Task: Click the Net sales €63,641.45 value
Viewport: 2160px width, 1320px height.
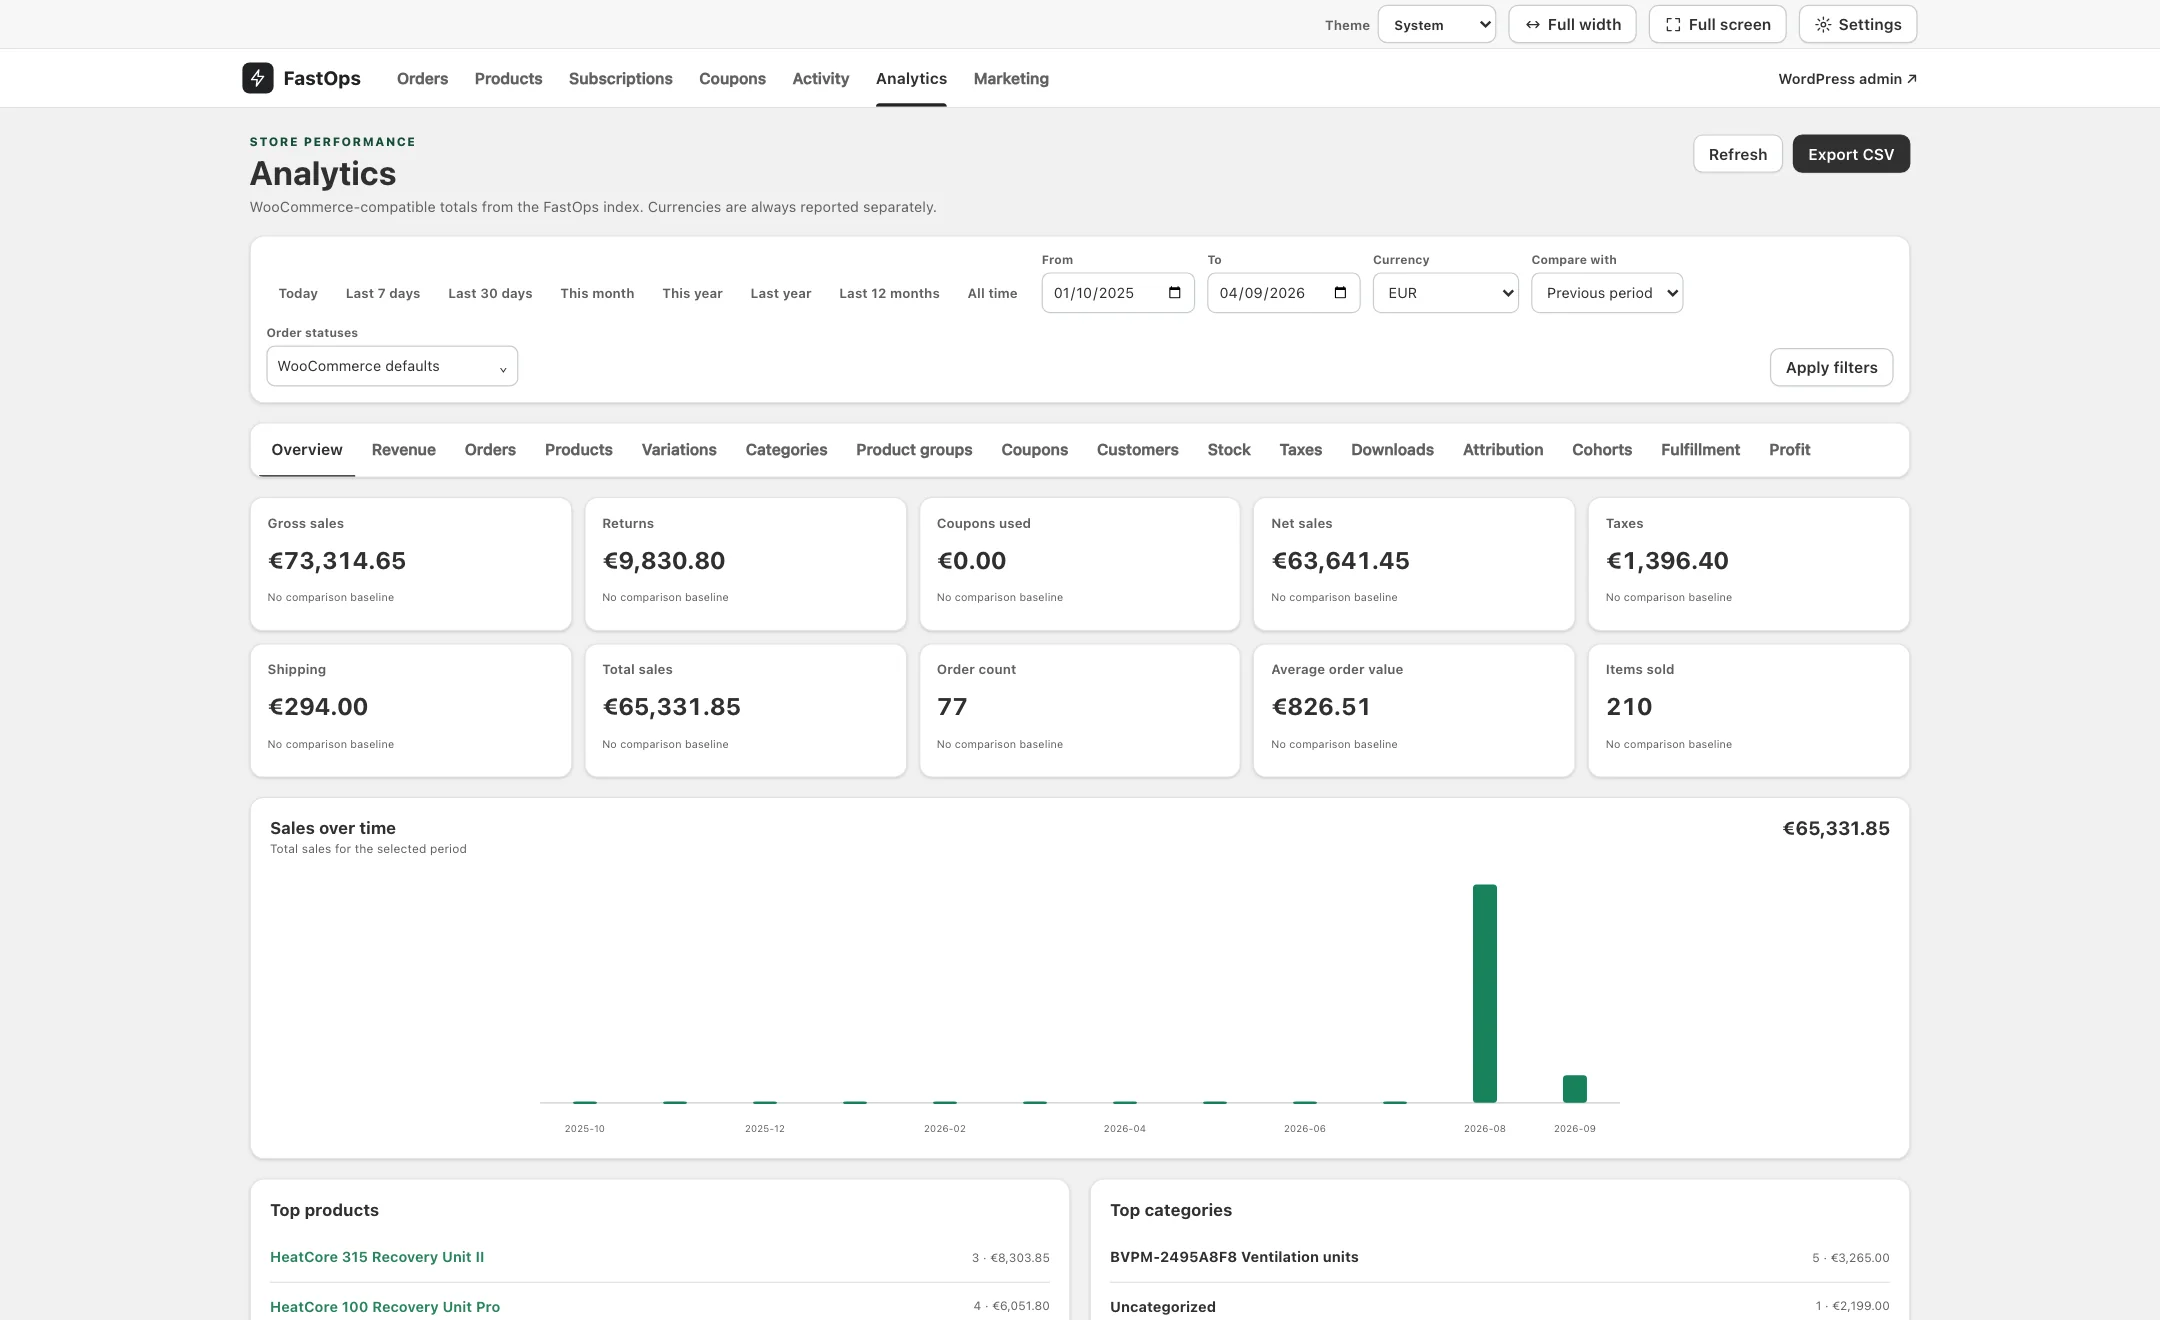Action: (1340, 561)
